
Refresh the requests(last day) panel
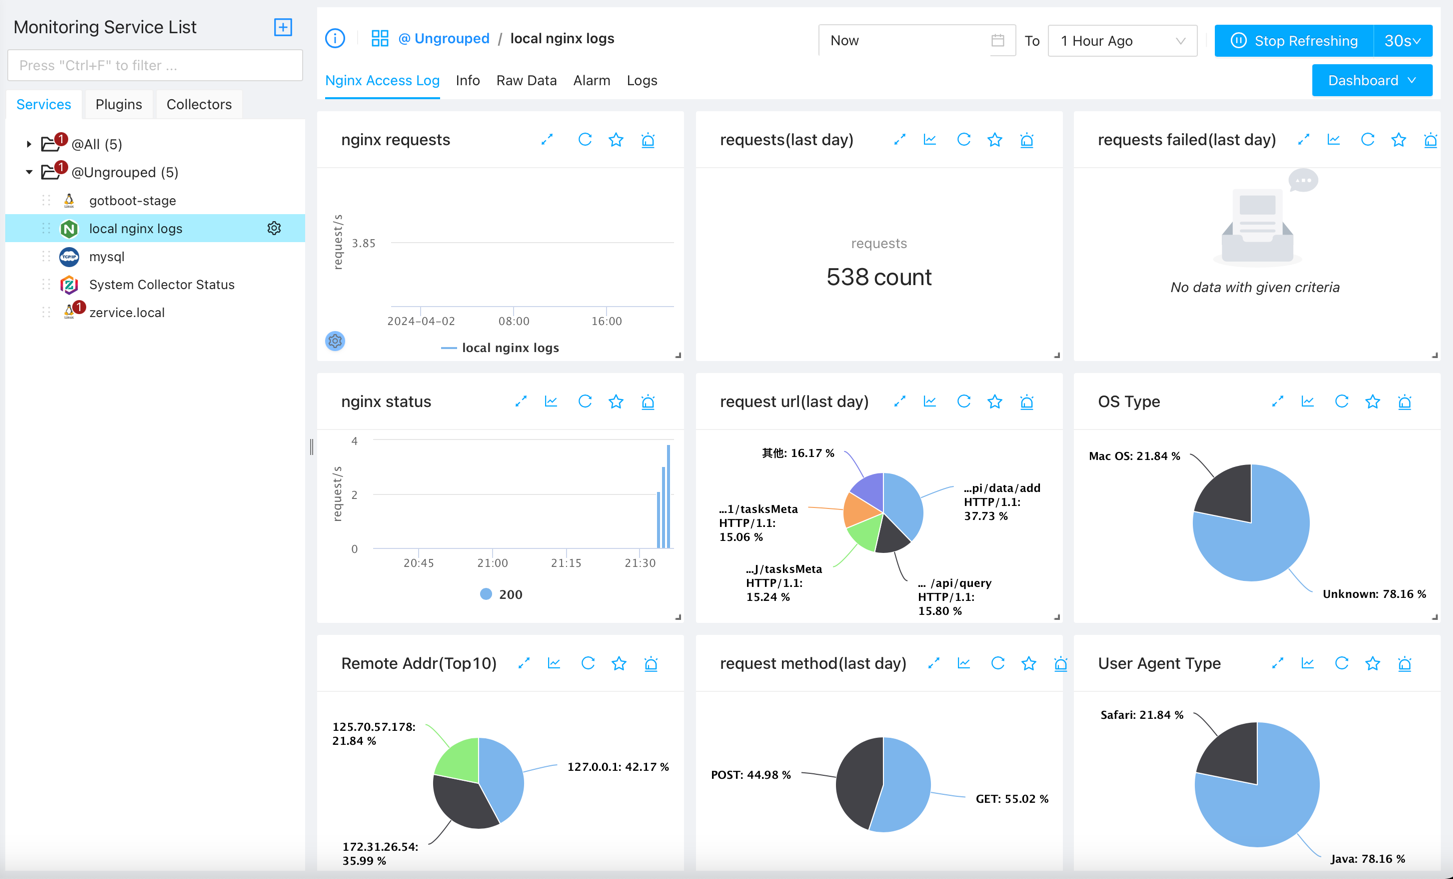(963, 140)
